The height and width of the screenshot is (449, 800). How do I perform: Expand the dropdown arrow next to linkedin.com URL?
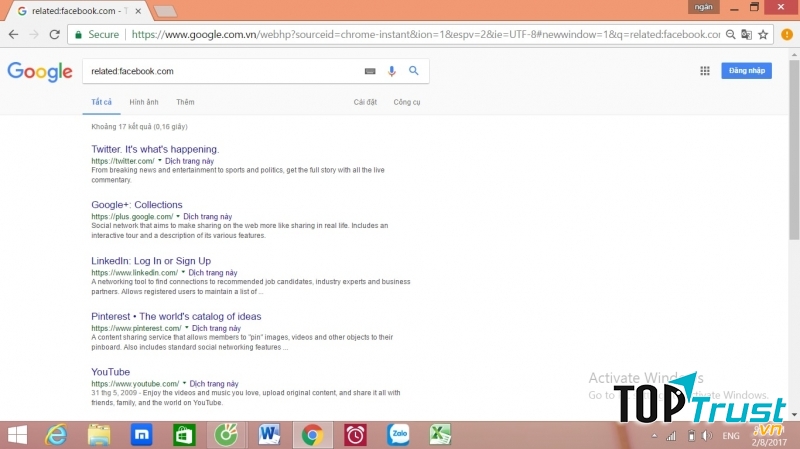tap(183, 272)
